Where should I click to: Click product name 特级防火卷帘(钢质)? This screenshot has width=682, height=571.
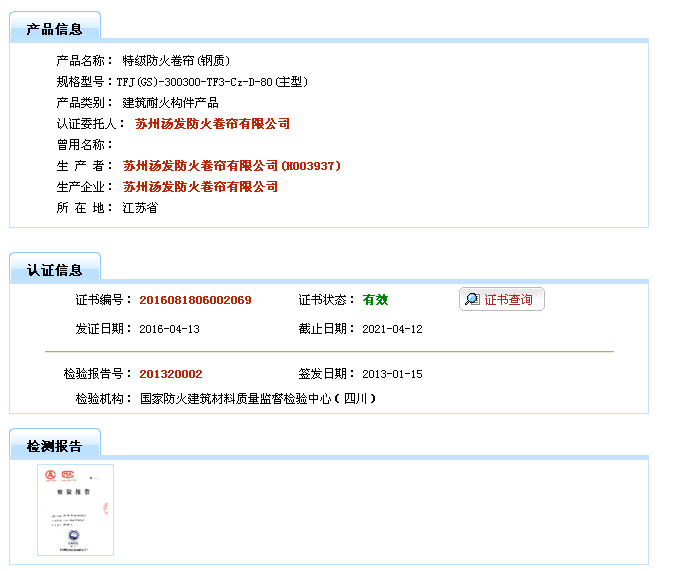pyautogui.click(x=176, y=60)
